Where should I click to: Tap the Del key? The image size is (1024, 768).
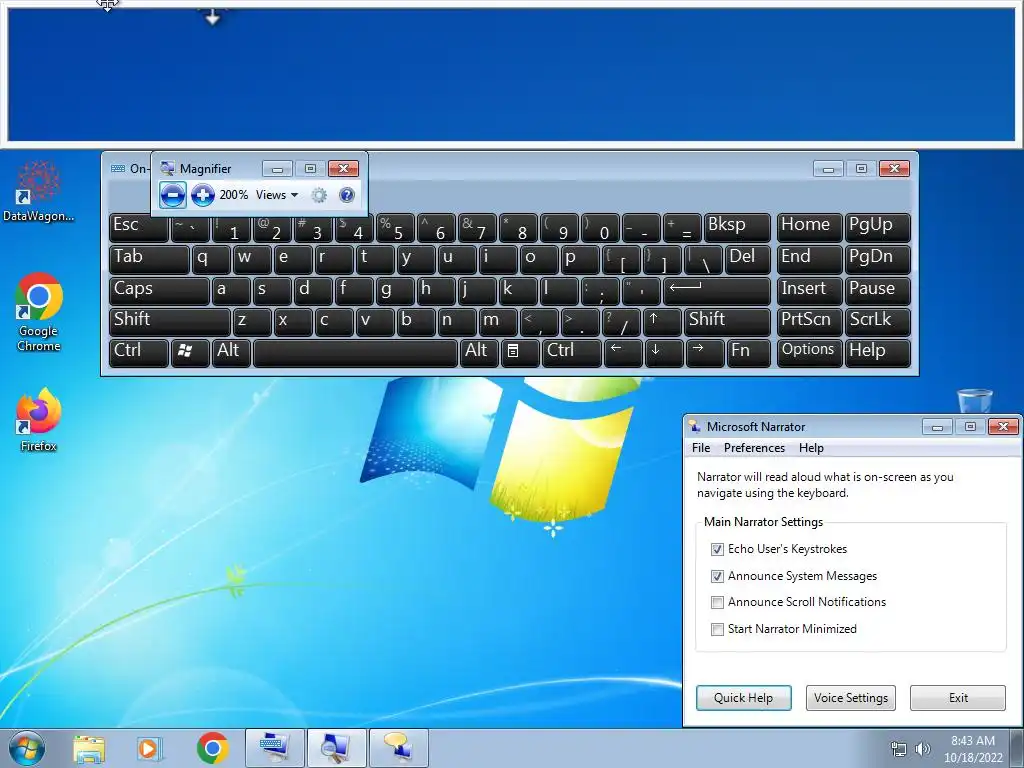(748, 259)
